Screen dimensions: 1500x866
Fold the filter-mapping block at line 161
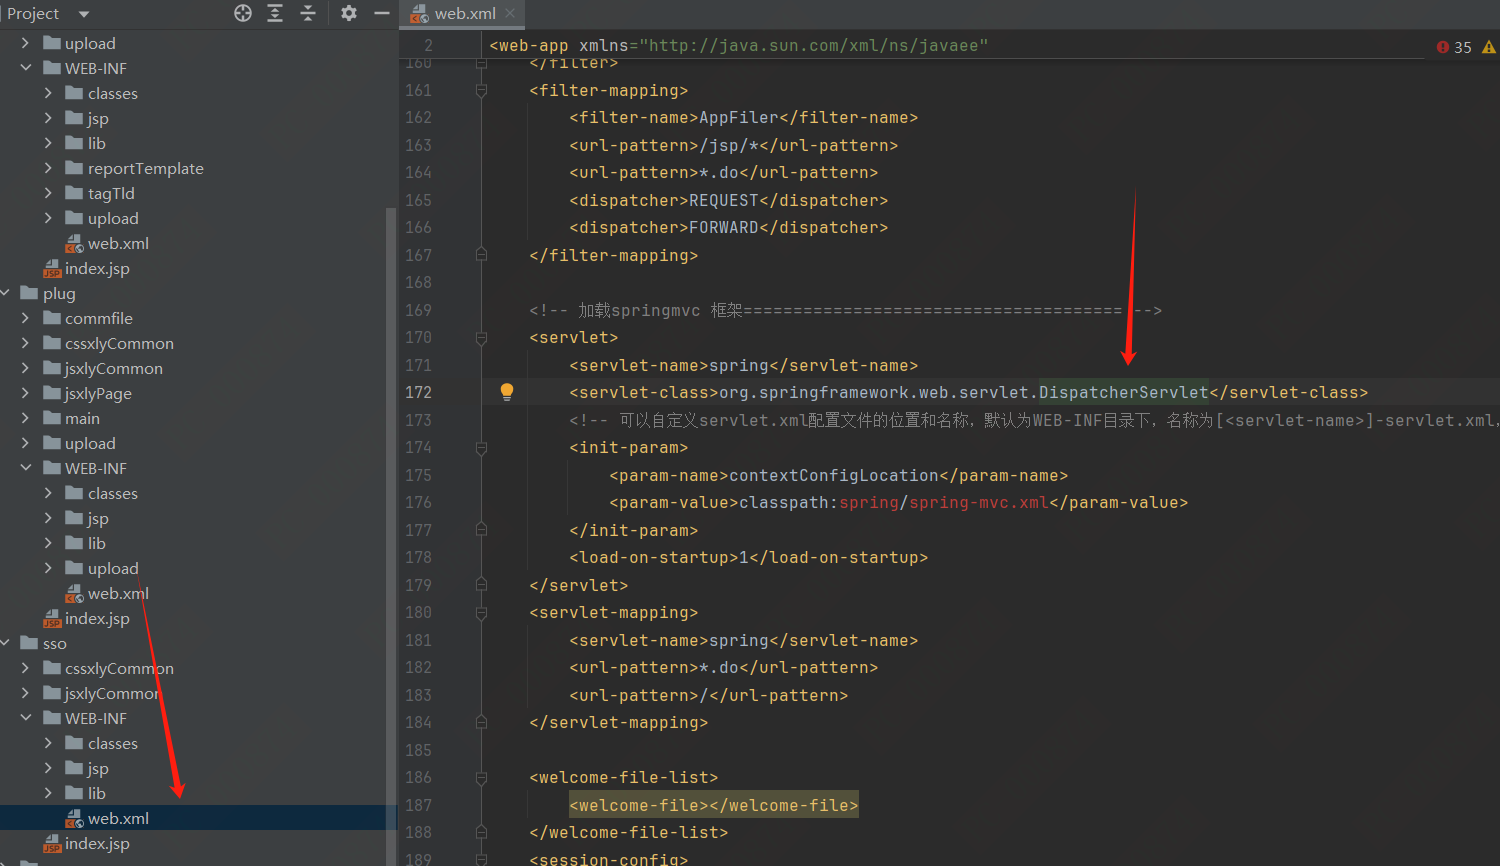point(481,90)
